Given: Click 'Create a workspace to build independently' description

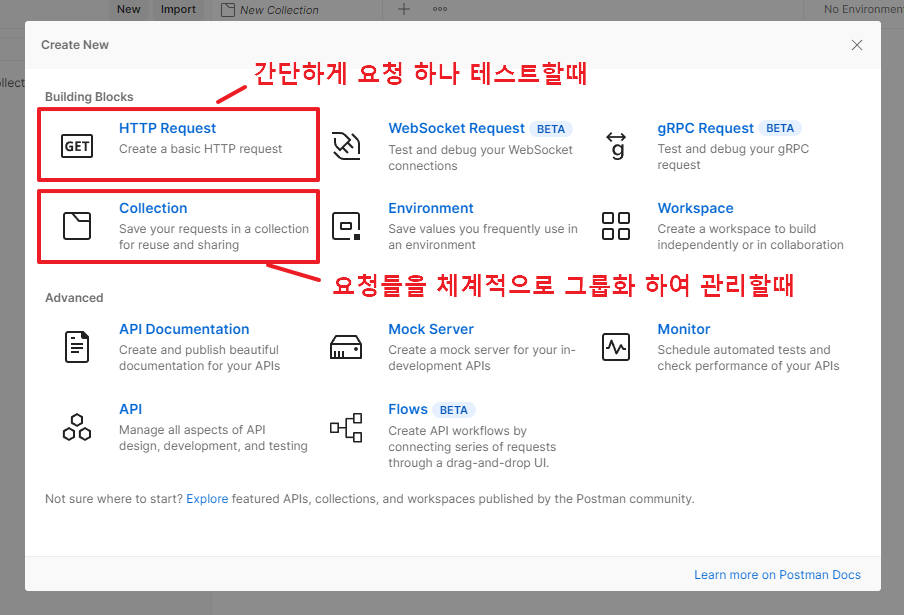Looking at the screenshot, I should (x=750, y=236).
